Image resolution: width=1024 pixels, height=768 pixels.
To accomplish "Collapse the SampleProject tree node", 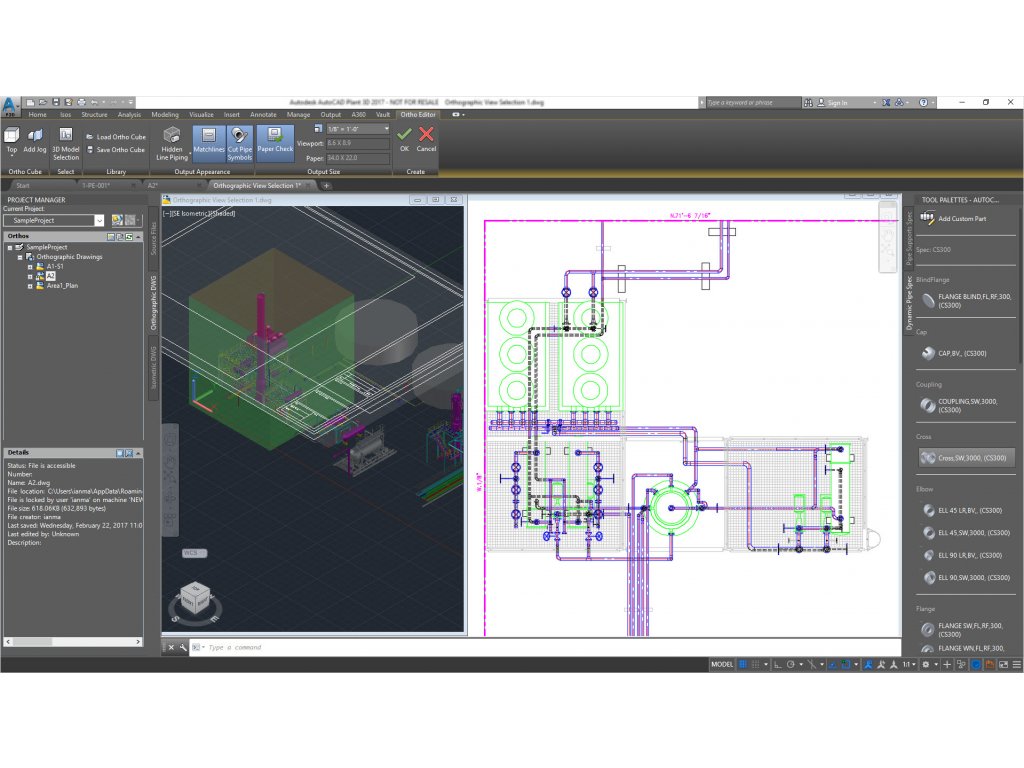I will [x=10, y=248].
